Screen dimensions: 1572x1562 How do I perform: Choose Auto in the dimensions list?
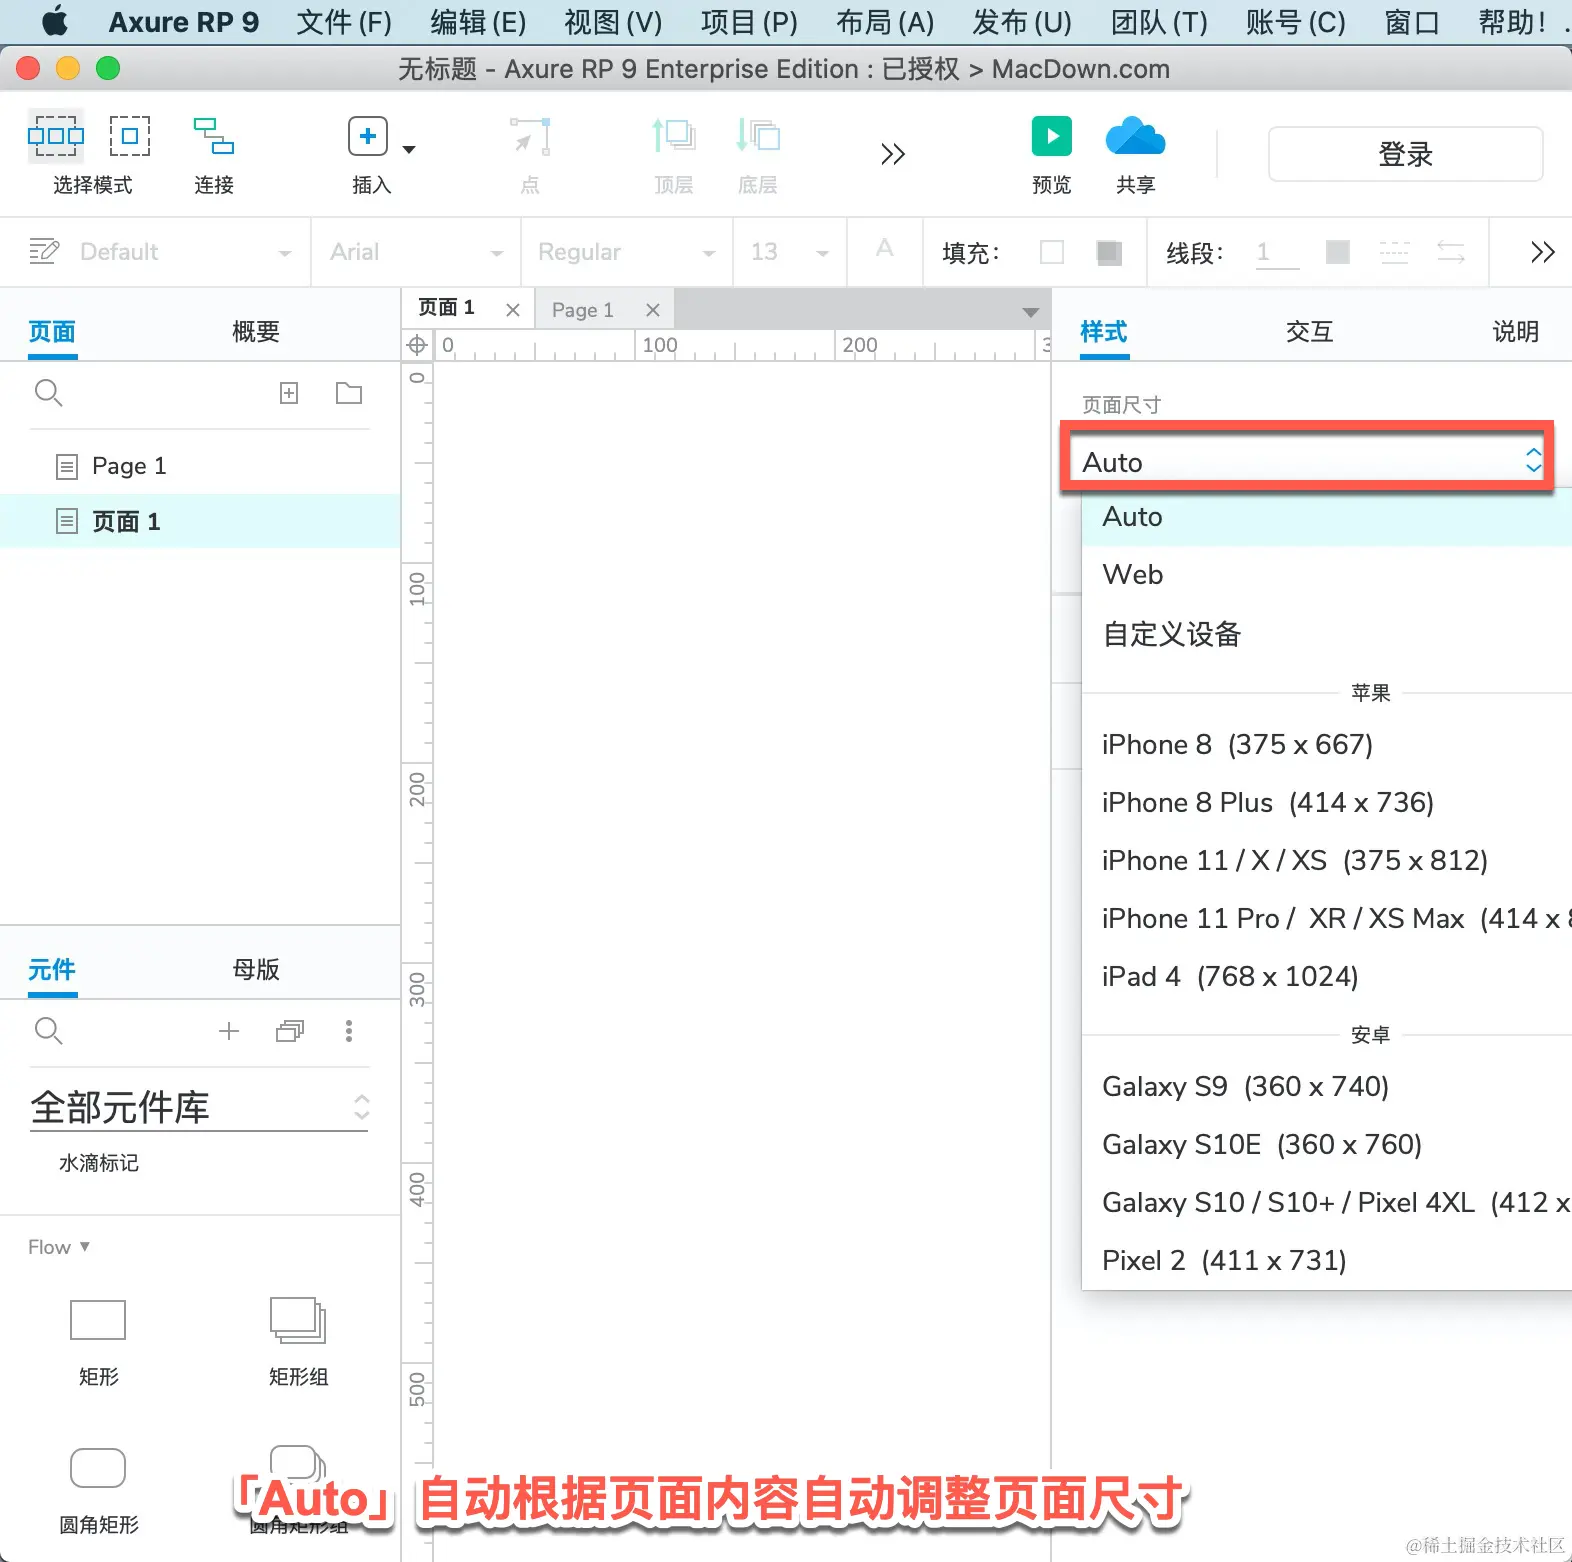(1327, 517)
